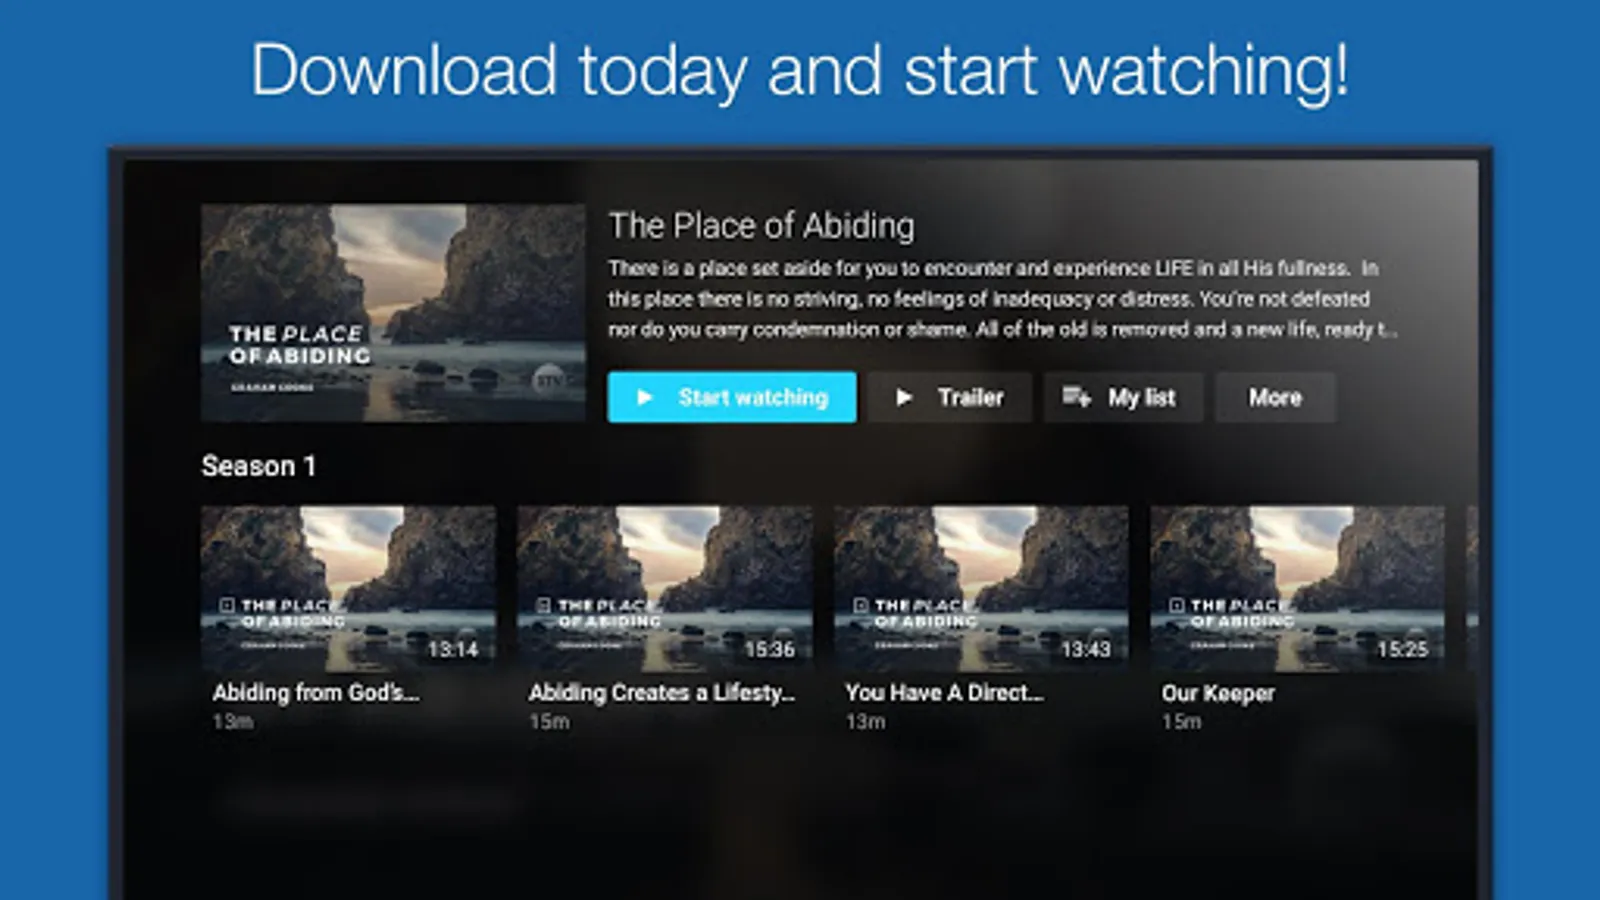
Task: Open The Place of Abiding poster image
Action: tap(393, 313)
